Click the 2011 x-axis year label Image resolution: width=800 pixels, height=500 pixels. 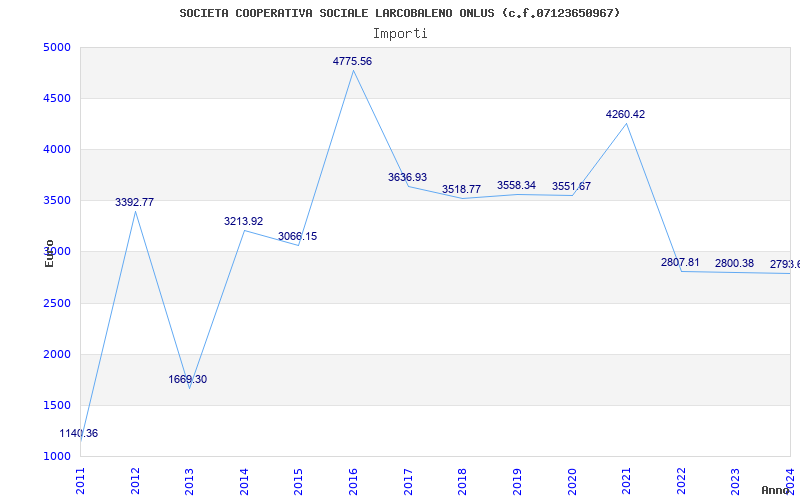[x=81, y=481]
